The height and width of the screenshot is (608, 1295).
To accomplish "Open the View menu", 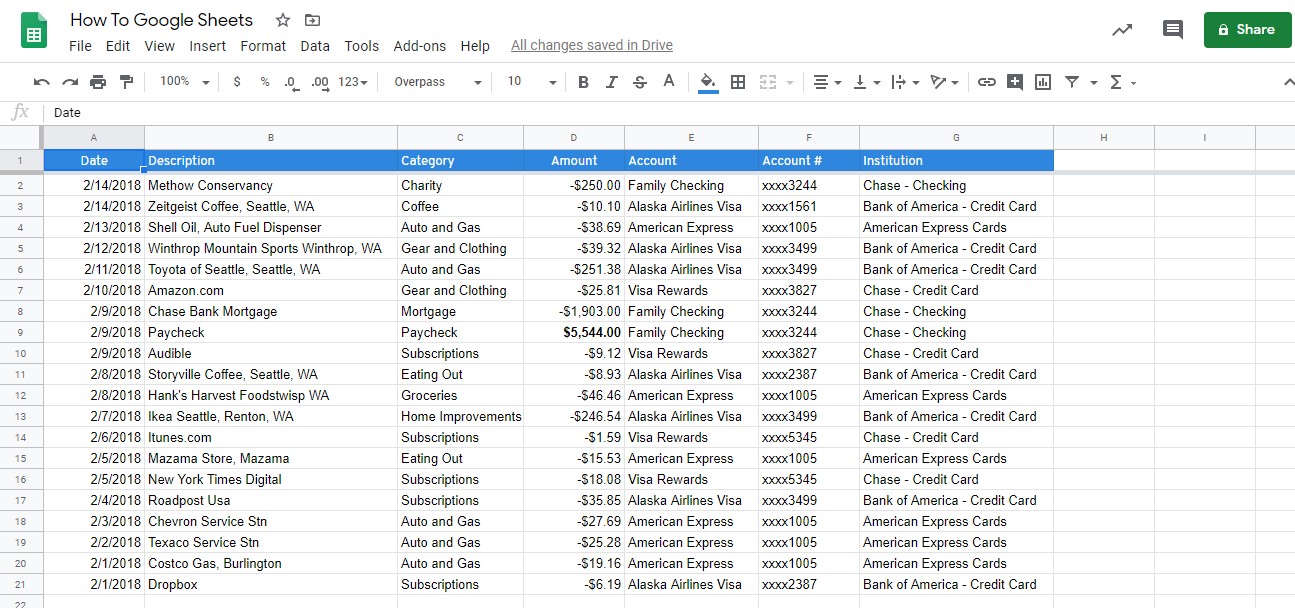I will click(x=159, y=46).
